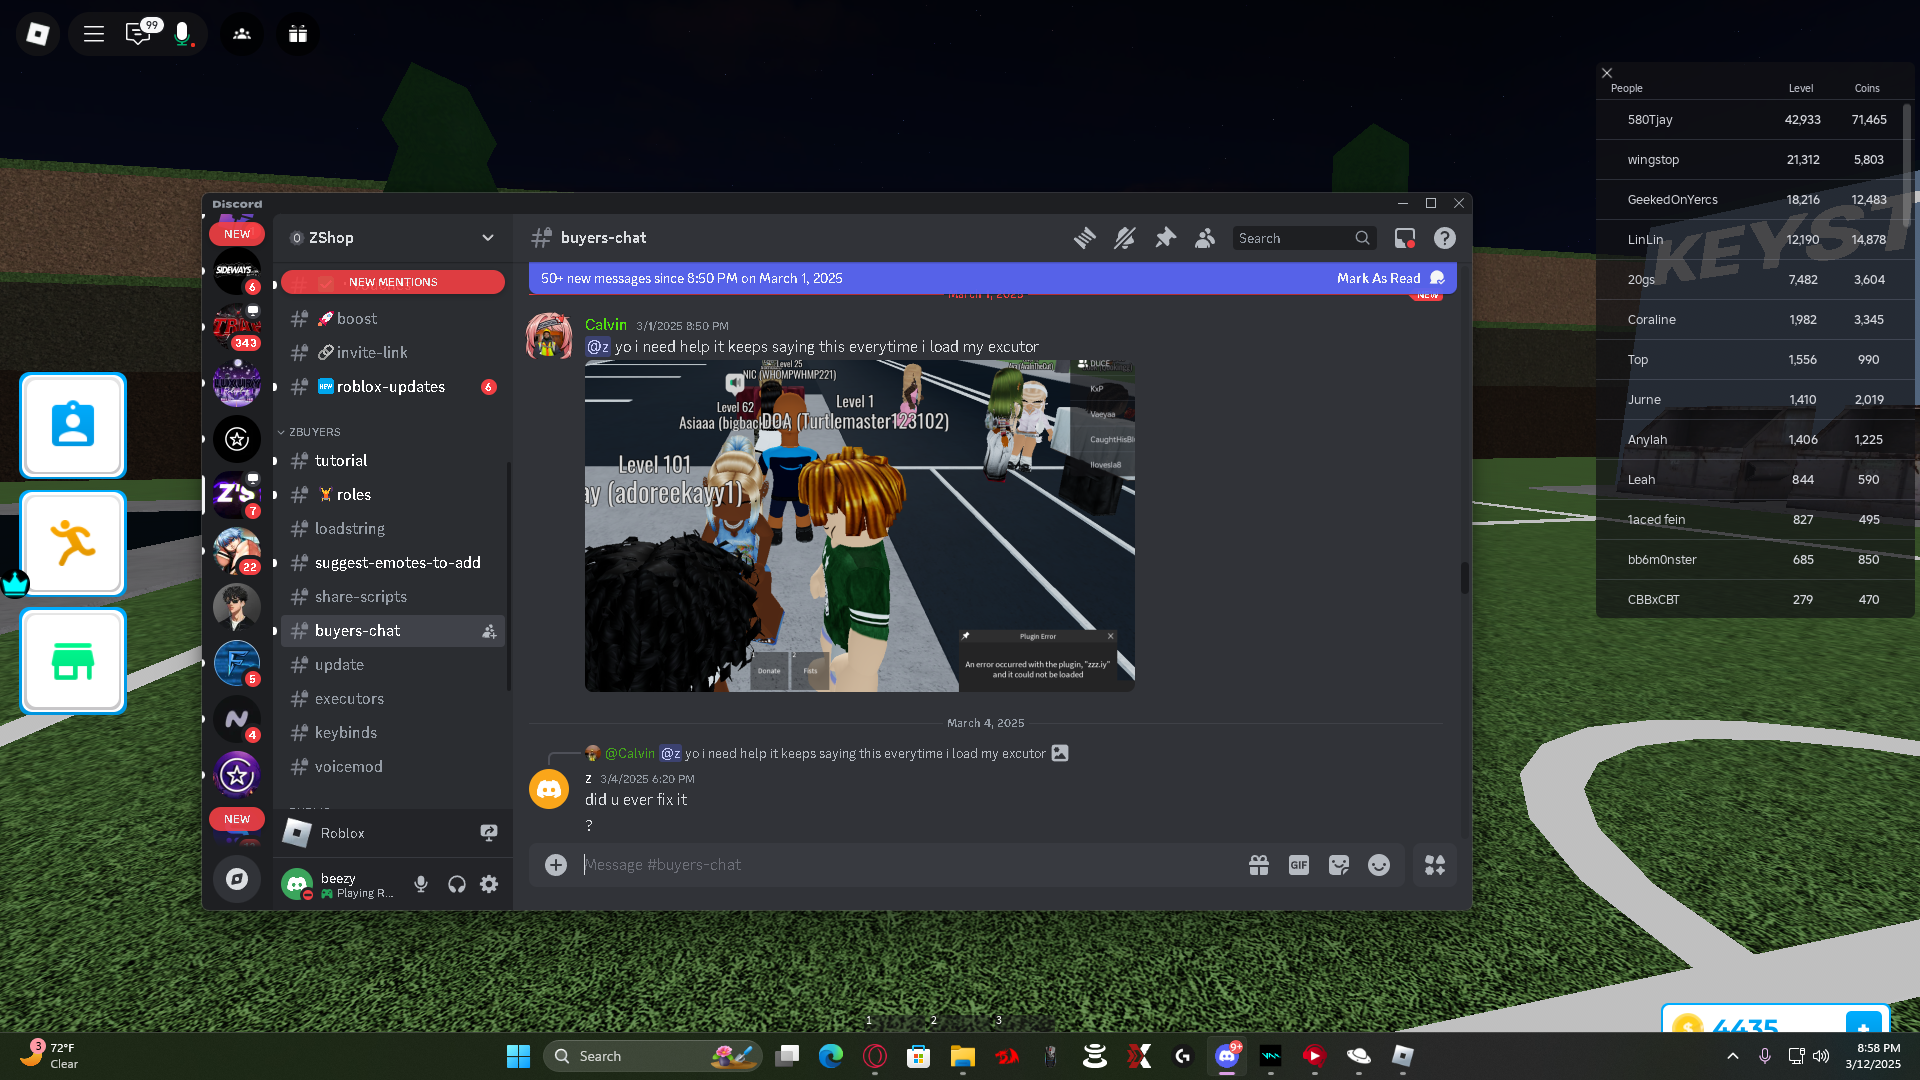Screen dimensions: 1920x1080
Task: Open Roblox chat with 99 badge
Action: click(x=138, y=34)
